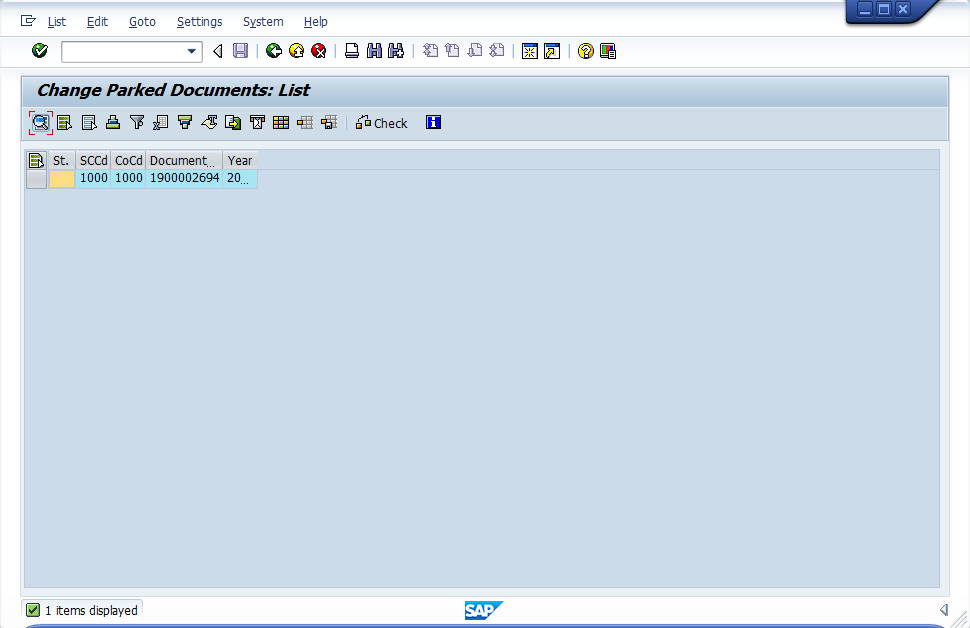Image resolution: width=970 pixels, height=628 pixels.
Task: Click document number 1900002694
Action: pyautogui.click(x=184, y=179)
